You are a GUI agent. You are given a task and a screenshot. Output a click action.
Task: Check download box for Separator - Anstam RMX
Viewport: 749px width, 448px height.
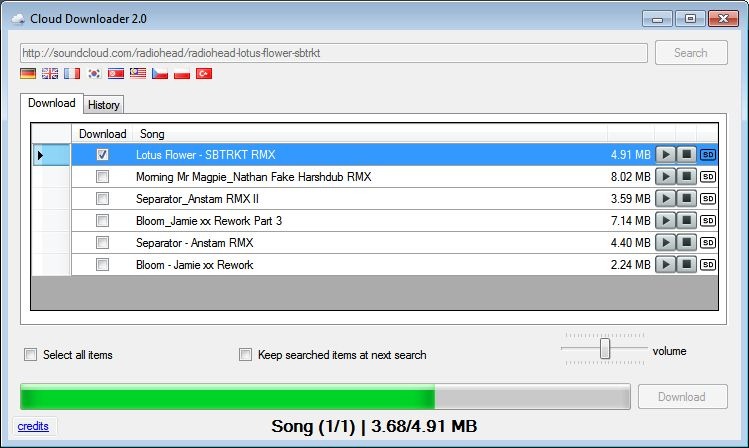102,243
